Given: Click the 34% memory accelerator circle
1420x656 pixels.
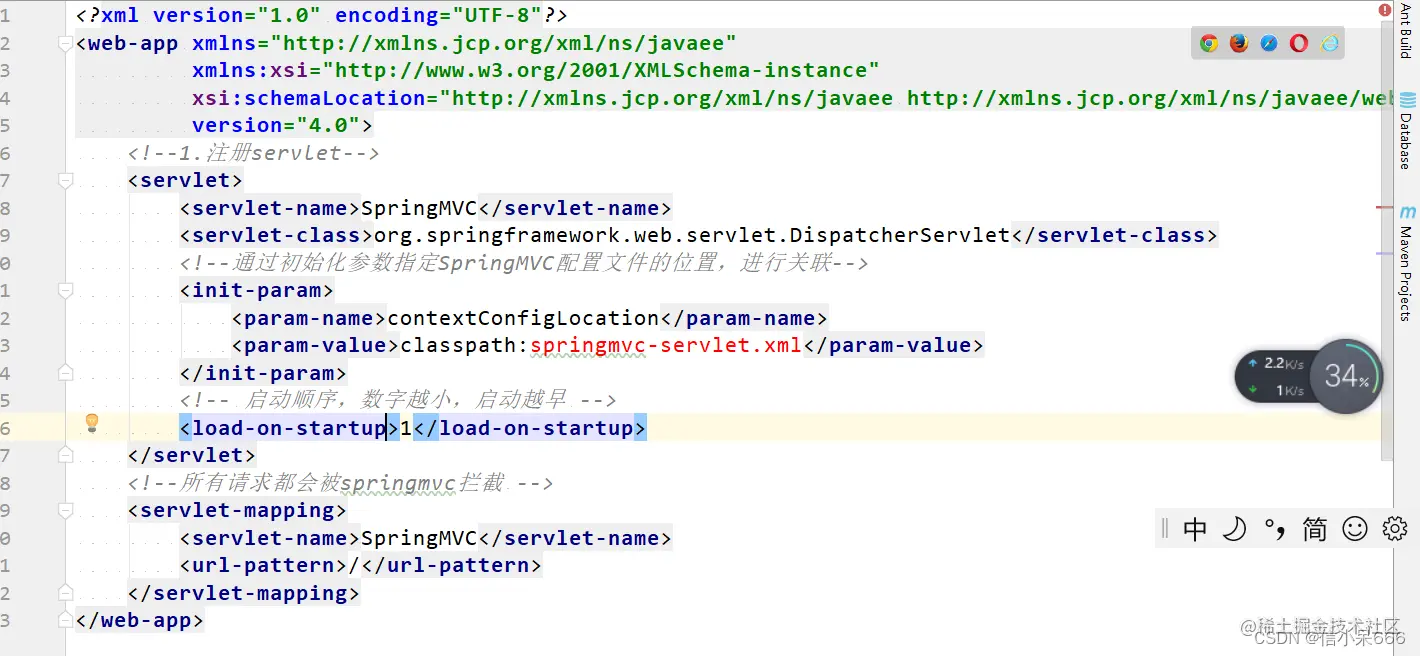Looking at the screenshot, I should point(1346,376).
